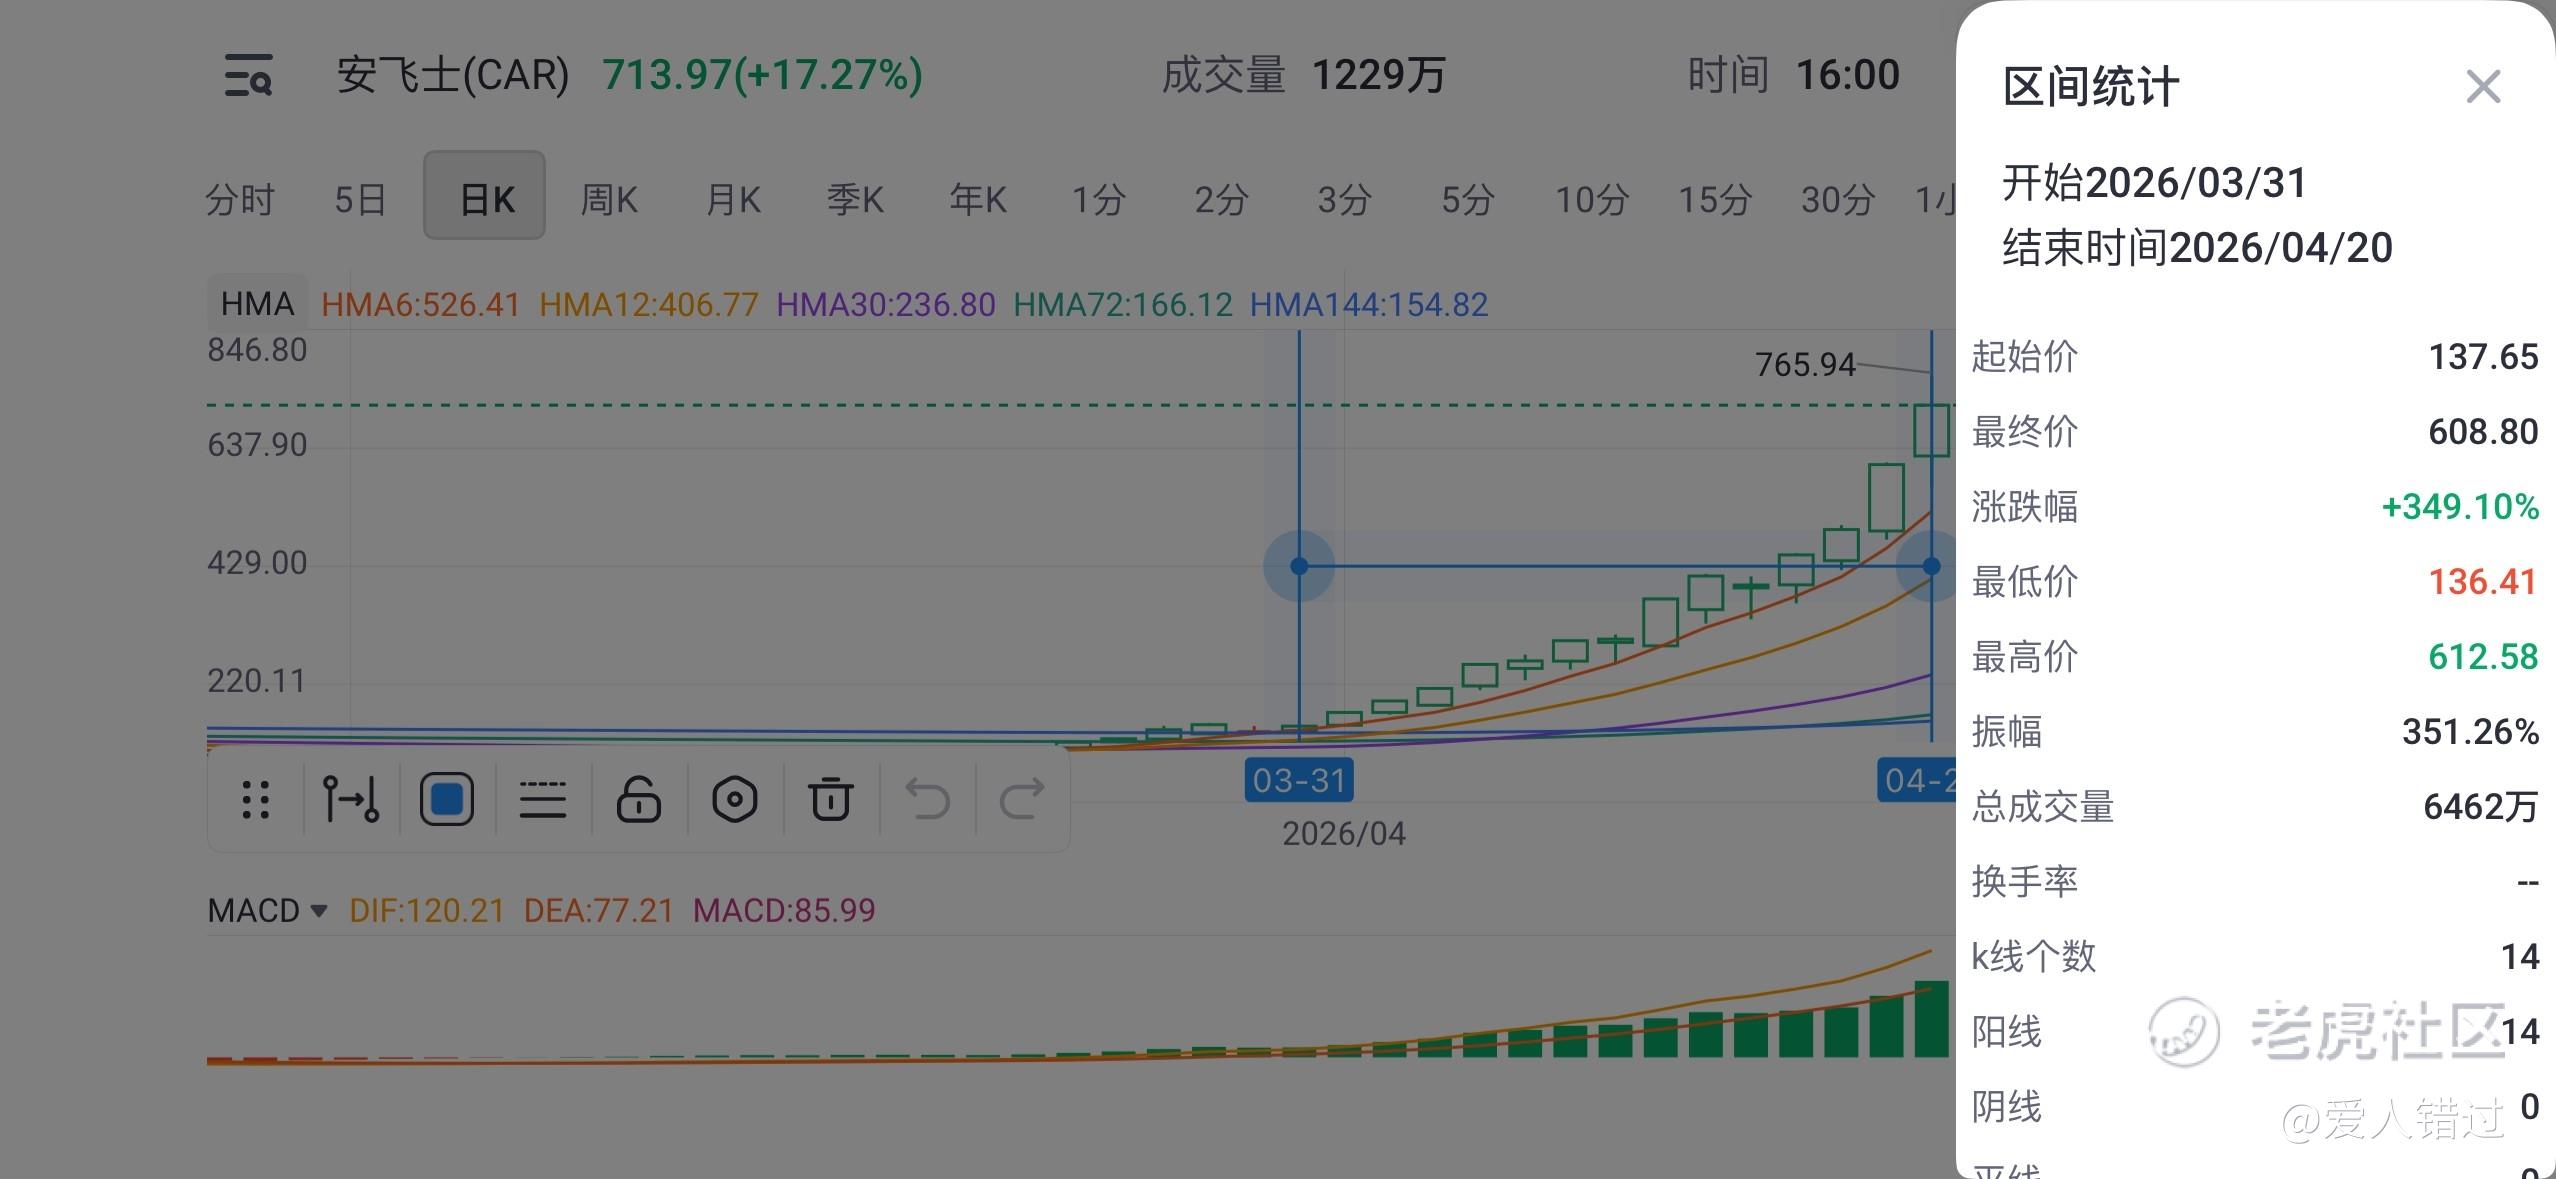
Task: Switch to 周K chart tab
Action: (x=608, y=200)
